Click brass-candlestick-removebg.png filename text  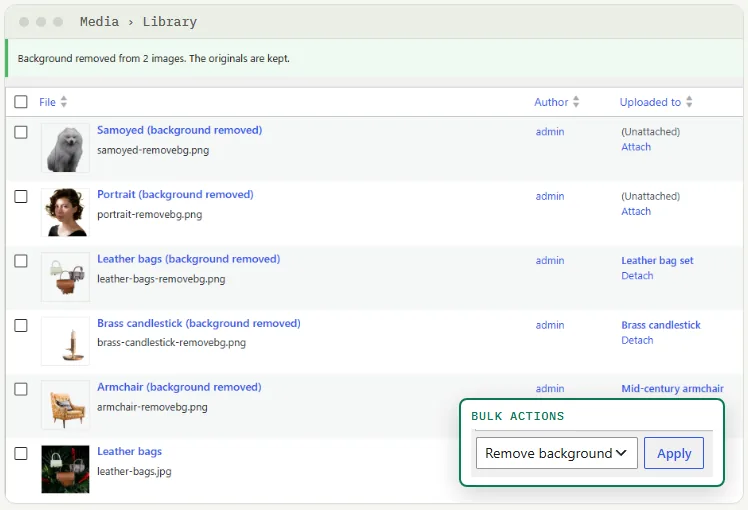(x=171, y=343)
